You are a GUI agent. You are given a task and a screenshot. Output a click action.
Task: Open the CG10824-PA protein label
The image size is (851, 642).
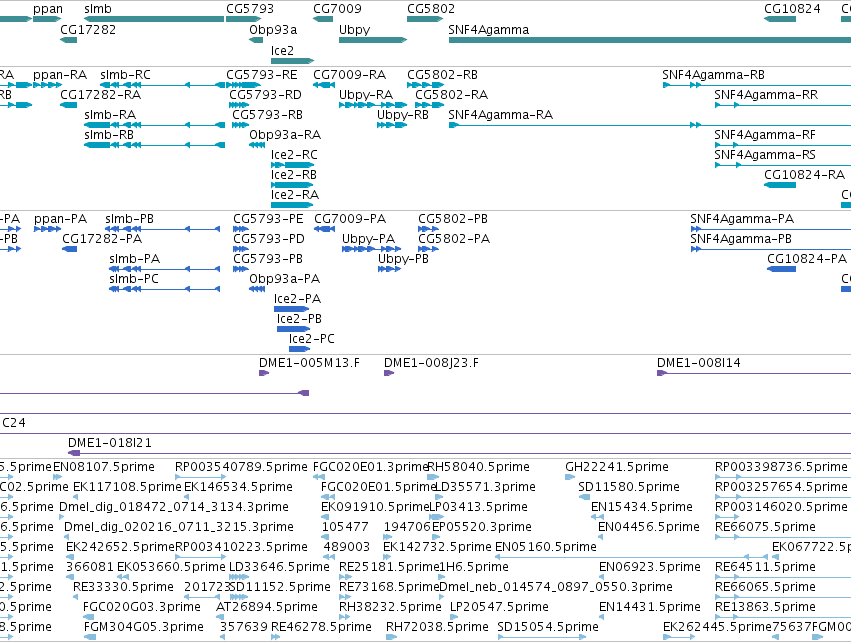pos(806,259)
